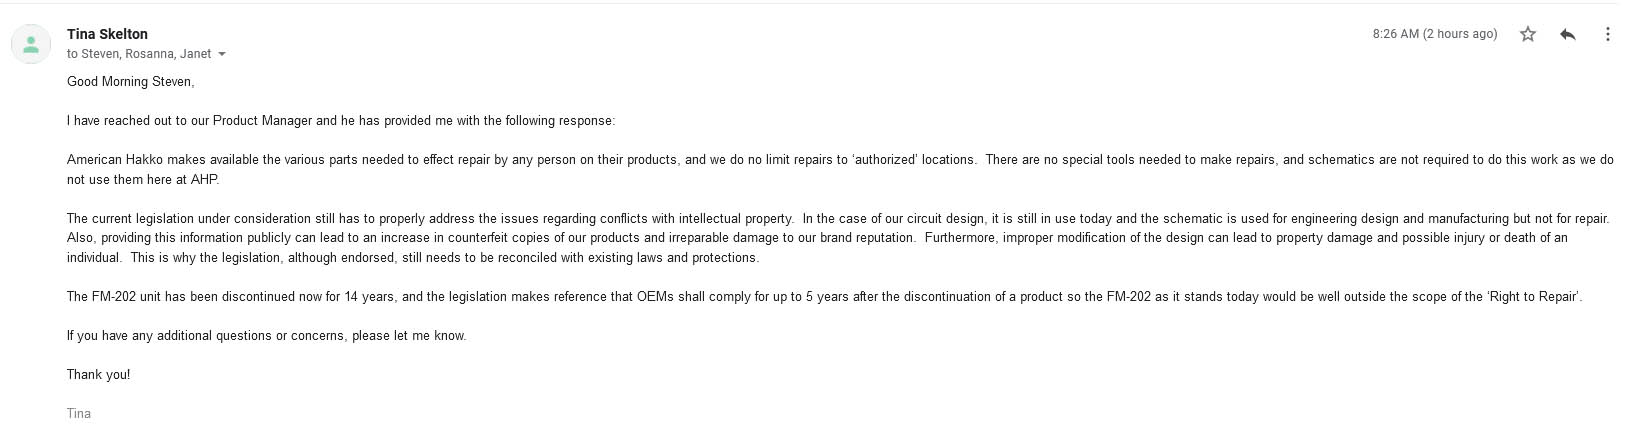The width and height of the screenshot is (1641, 434).
Task: Click the 'FM-202 unit has been discontinued' sentence
Action: [x=825, y=297]
